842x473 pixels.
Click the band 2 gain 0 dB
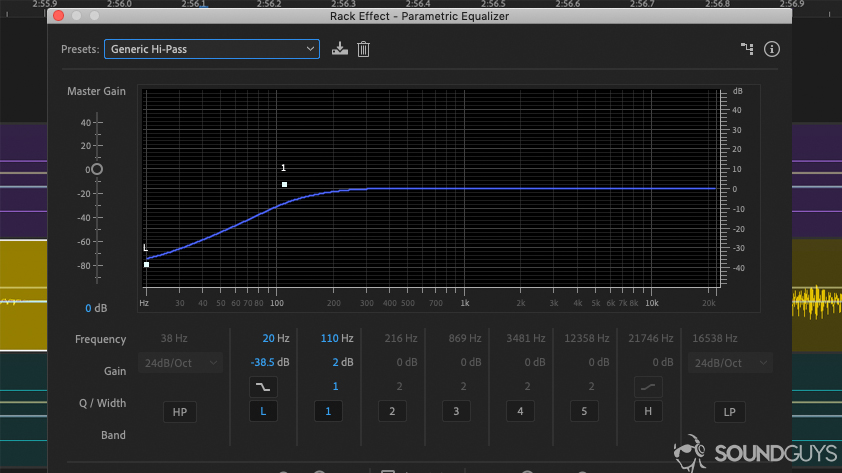click(x=407, y=362)
